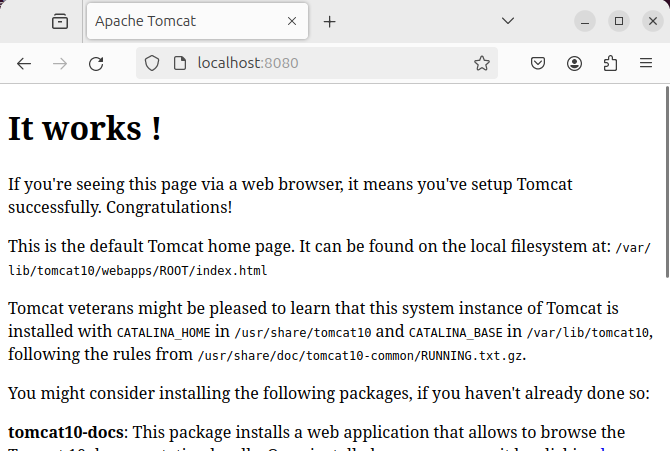This screenshot has height=451, width=670.
Task: Click the bold tomcat10-docs text
Action: point(66,432)
